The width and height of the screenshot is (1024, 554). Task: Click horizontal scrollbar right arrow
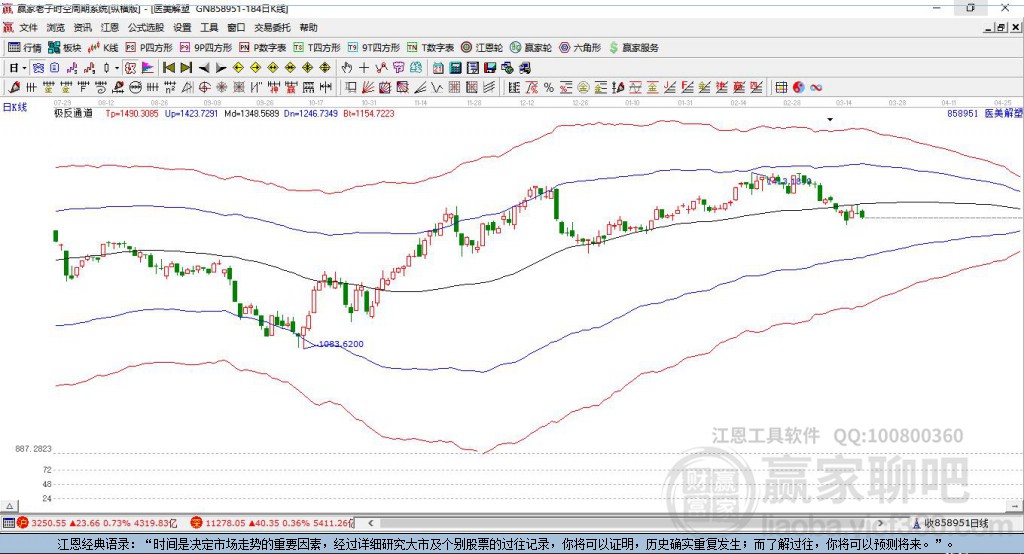(x=880, y=523)
